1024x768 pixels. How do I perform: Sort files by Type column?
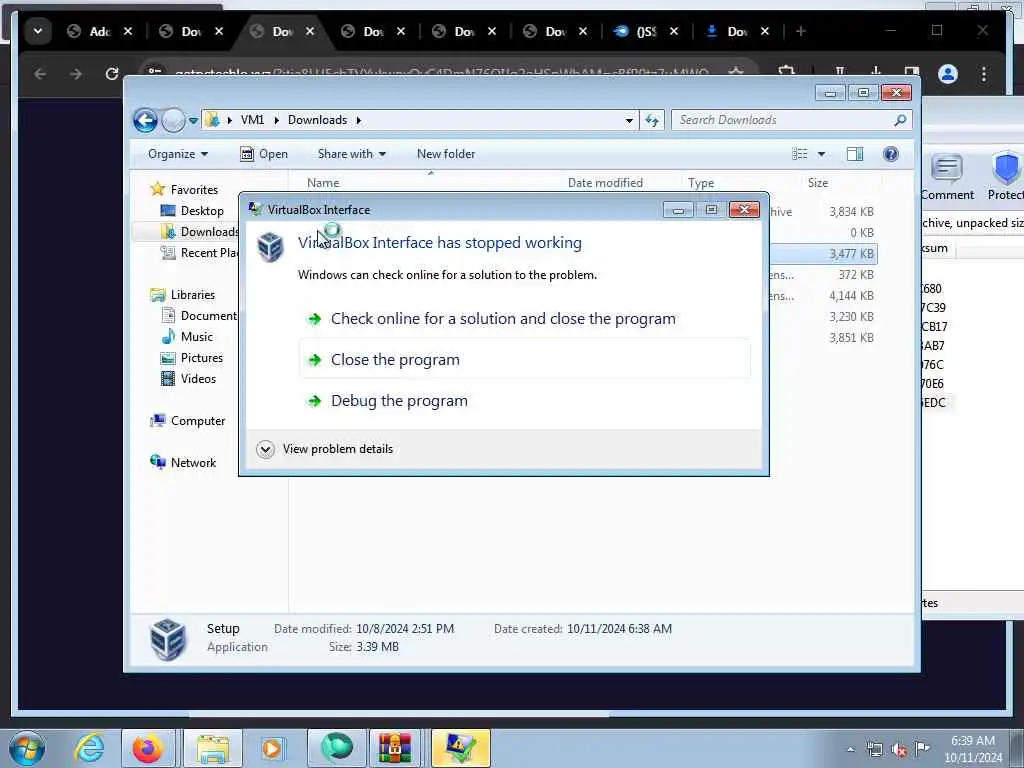point(701,183)
